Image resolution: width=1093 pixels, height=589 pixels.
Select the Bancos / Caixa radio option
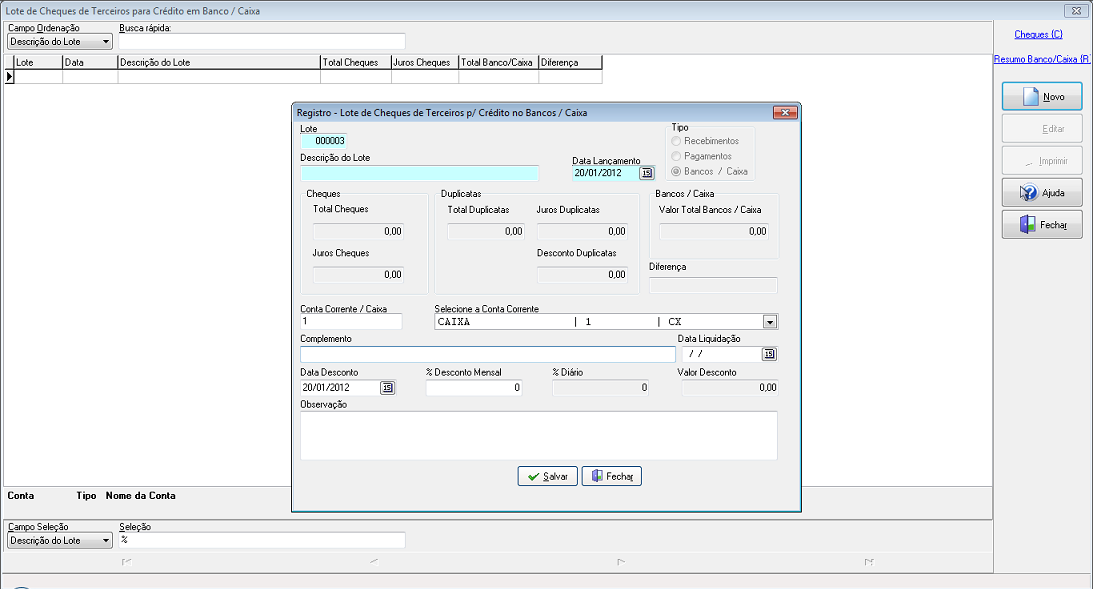click(x=676, y=171)
